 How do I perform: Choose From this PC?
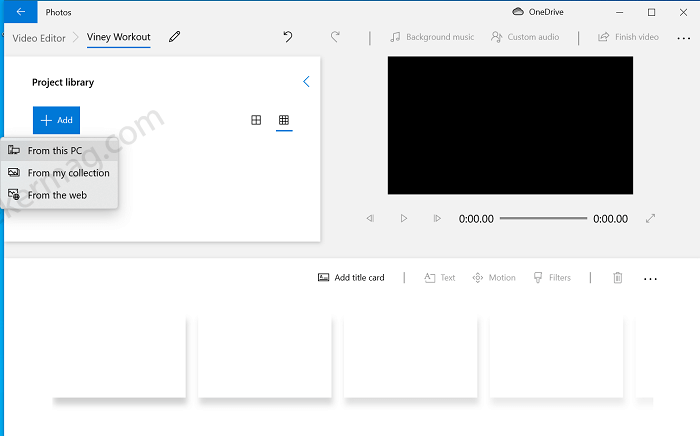(x=59, y=151)
